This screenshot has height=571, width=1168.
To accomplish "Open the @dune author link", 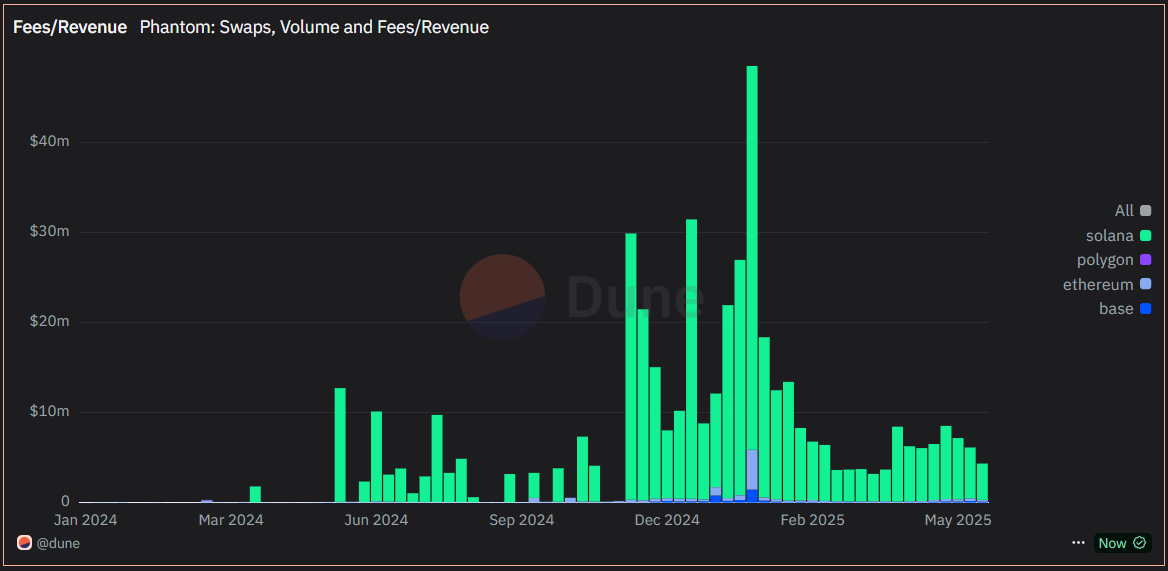I will (57, 543).
